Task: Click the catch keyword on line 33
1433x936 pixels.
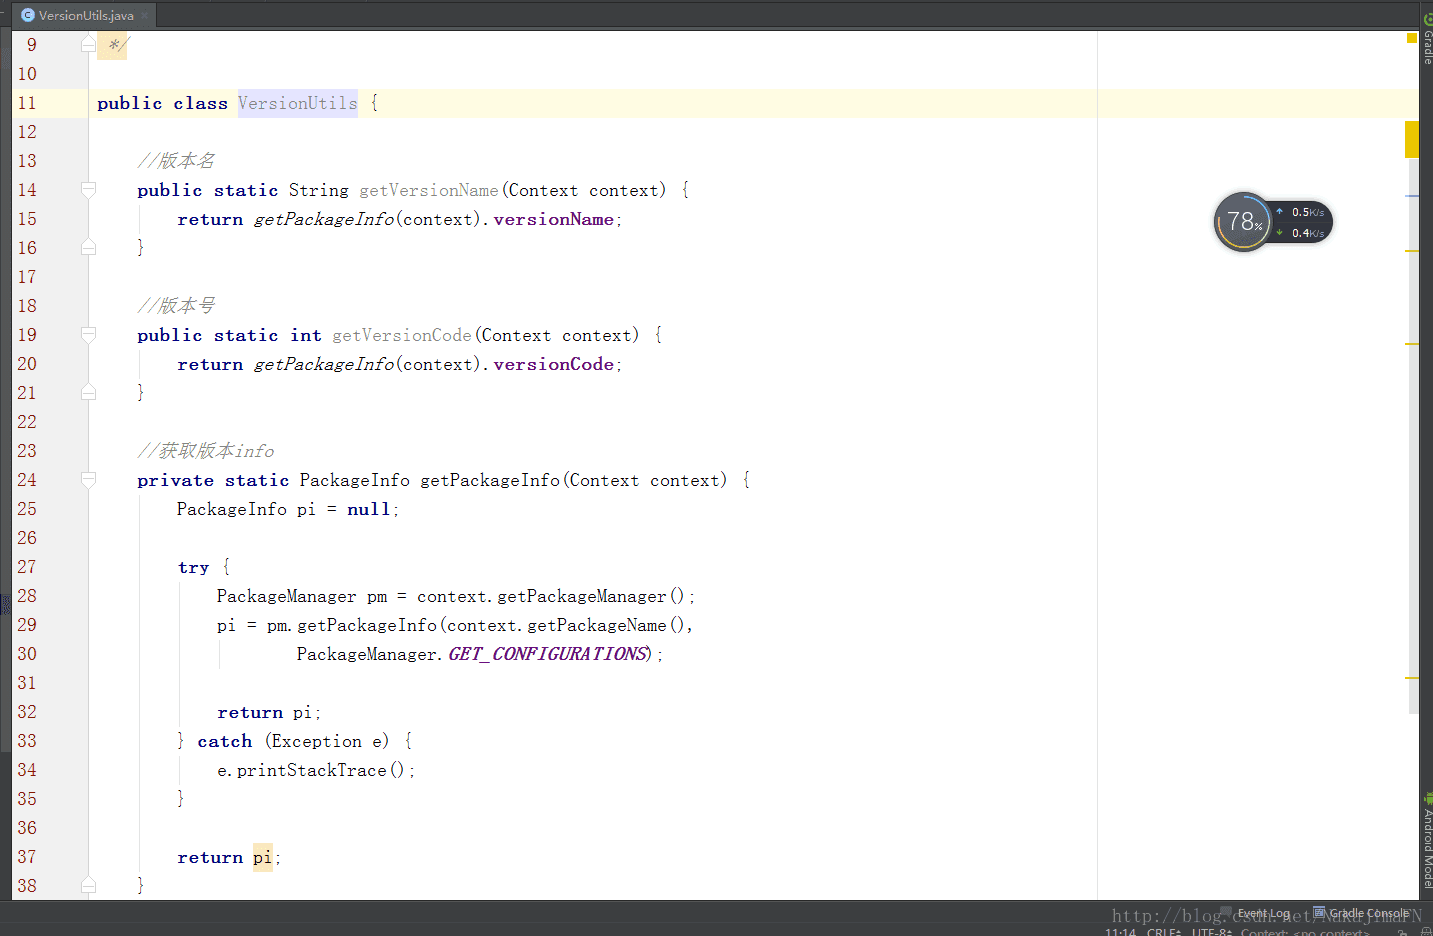Action: (225, 741)
